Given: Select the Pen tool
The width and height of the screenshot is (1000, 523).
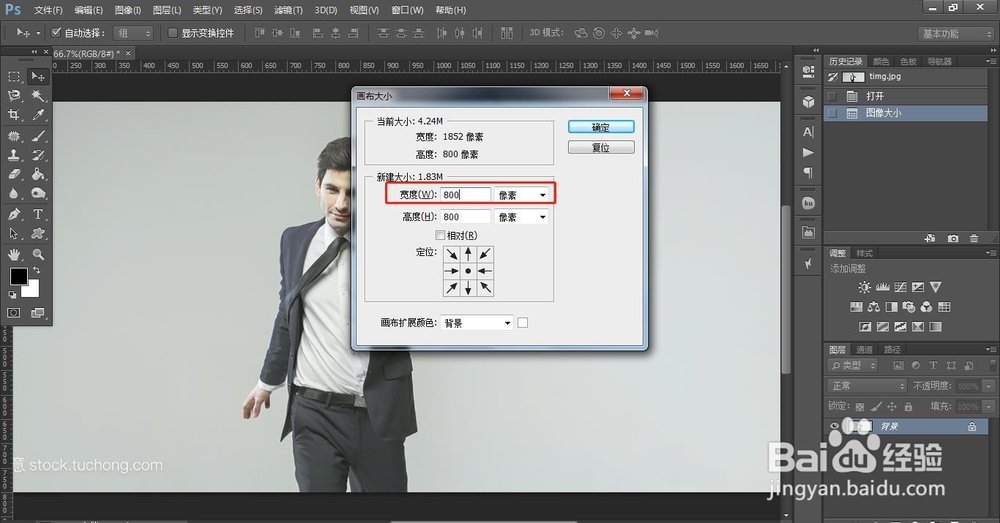Looking at the screenshot, I should coord(13,214).
